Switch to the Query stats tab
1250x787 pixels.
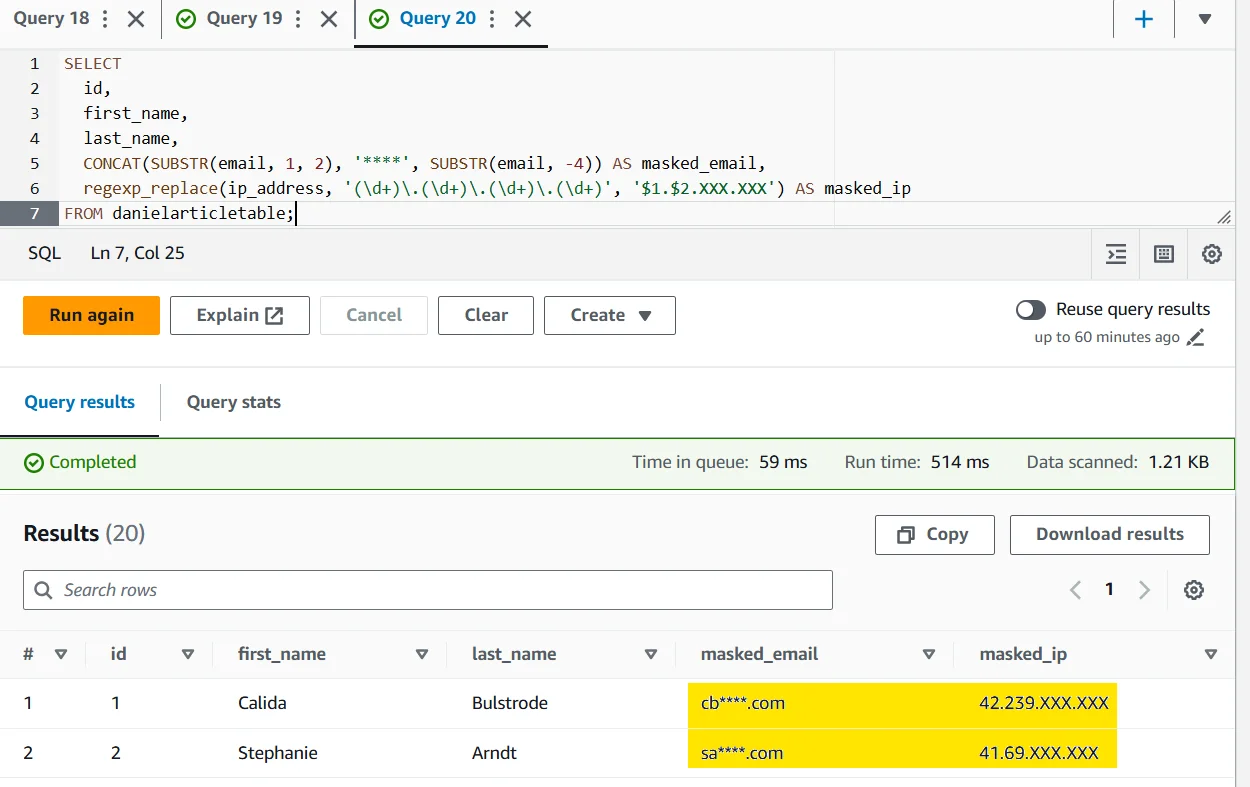233,402
